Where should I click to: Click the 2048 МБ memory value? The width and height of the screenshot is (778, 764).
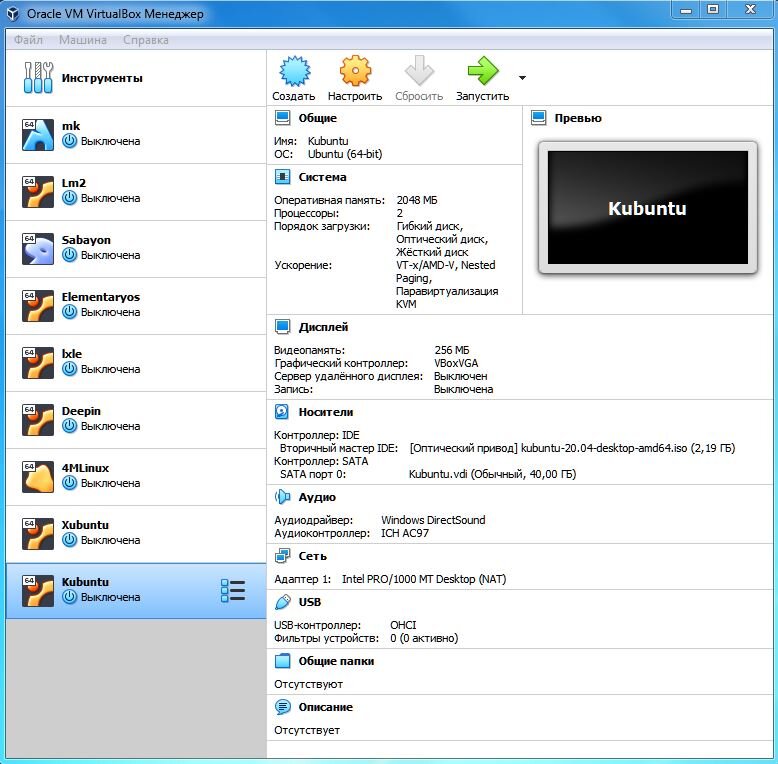click(417, 200)
